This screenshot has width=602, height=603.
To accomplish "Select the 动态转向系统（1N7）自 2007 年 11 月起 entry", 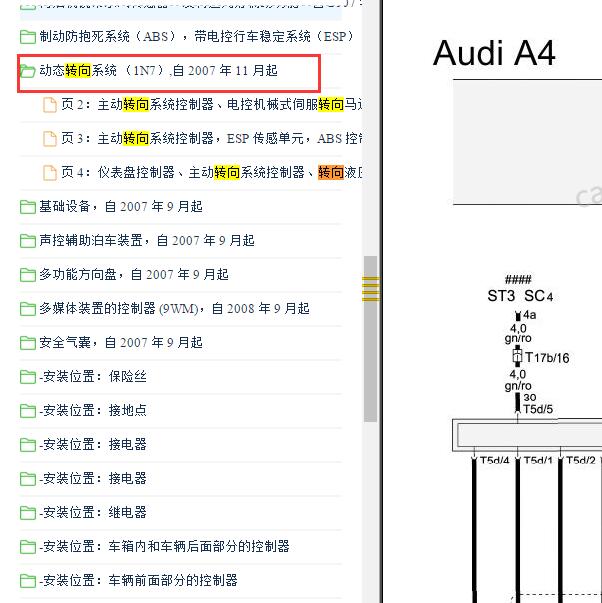I will (158, 70).
